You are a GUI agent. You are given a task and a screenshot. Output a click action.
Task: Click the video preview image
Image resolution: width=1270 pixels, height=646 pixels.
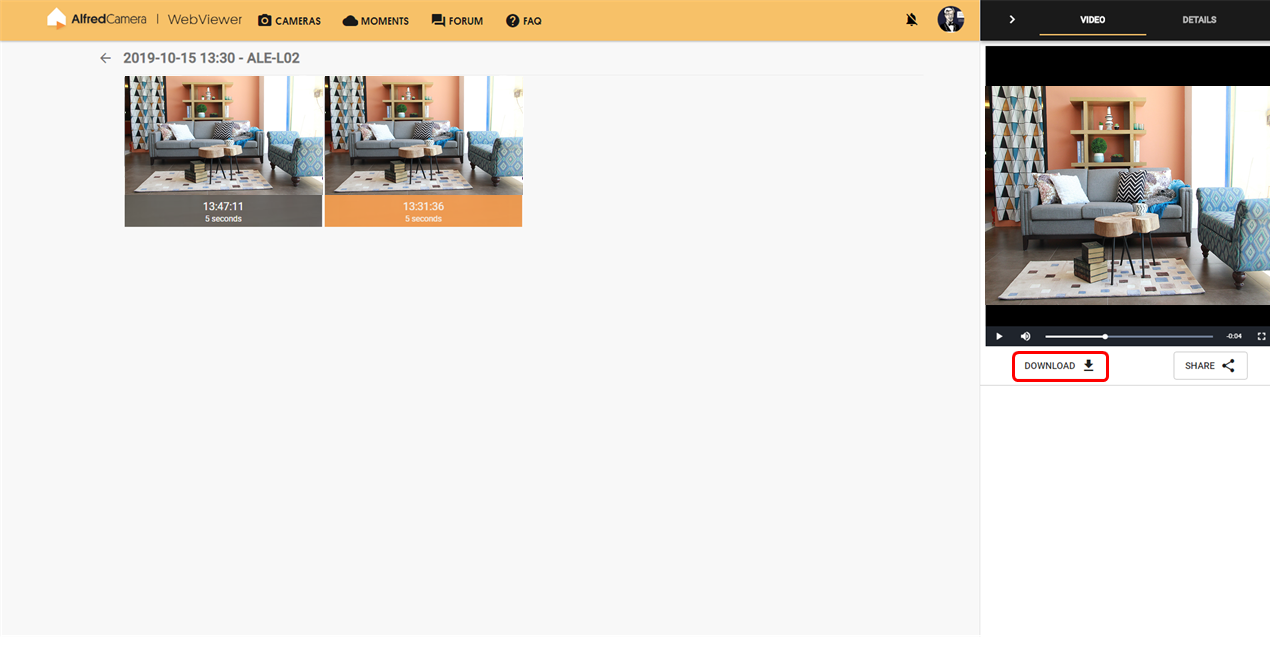tap(1127, 195)
